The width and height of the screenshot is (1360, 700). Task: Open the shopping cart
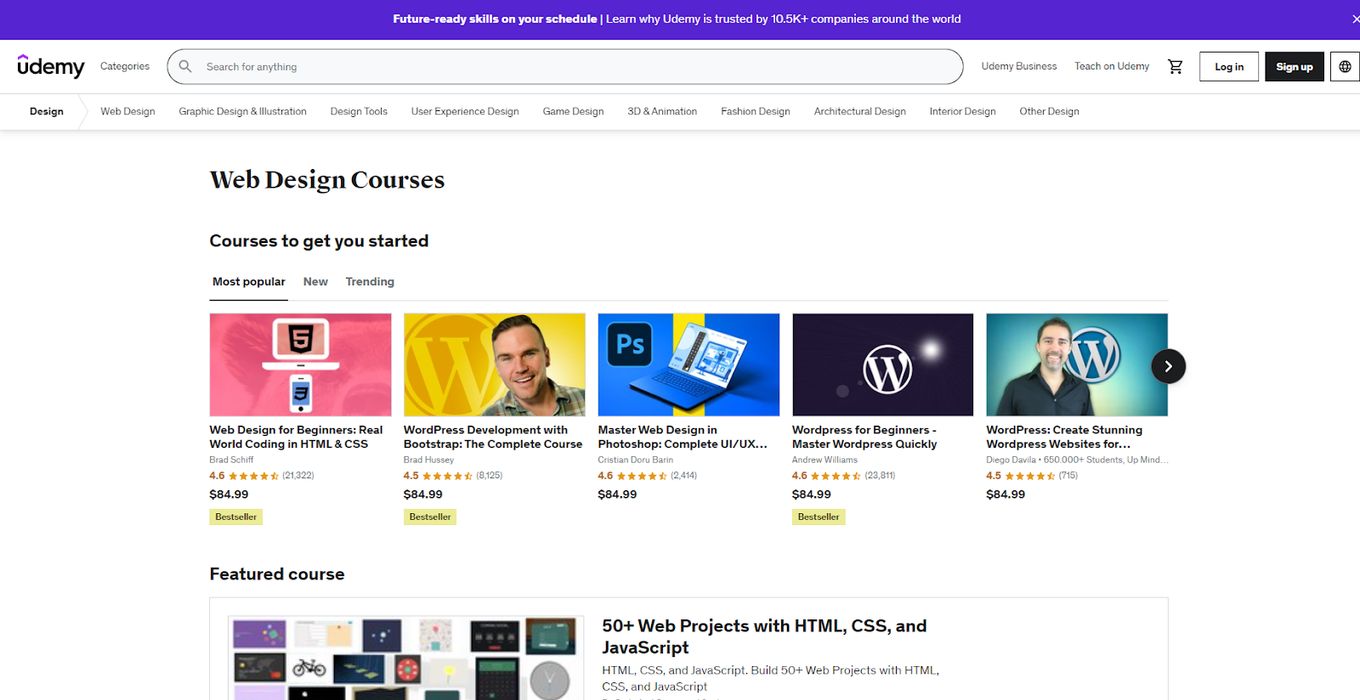1175,67
